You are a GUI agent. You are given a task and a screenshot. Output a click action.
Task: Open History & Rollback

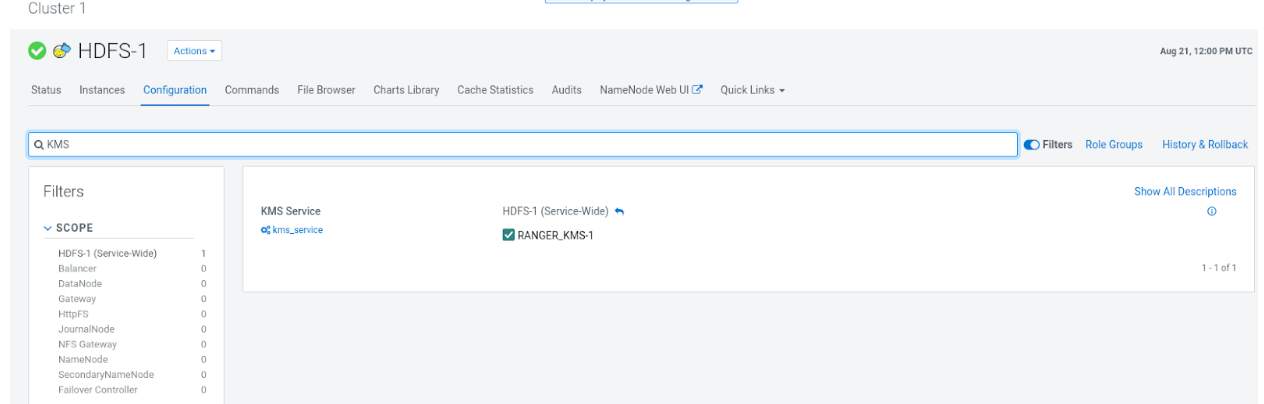[x=1205, y=145]
